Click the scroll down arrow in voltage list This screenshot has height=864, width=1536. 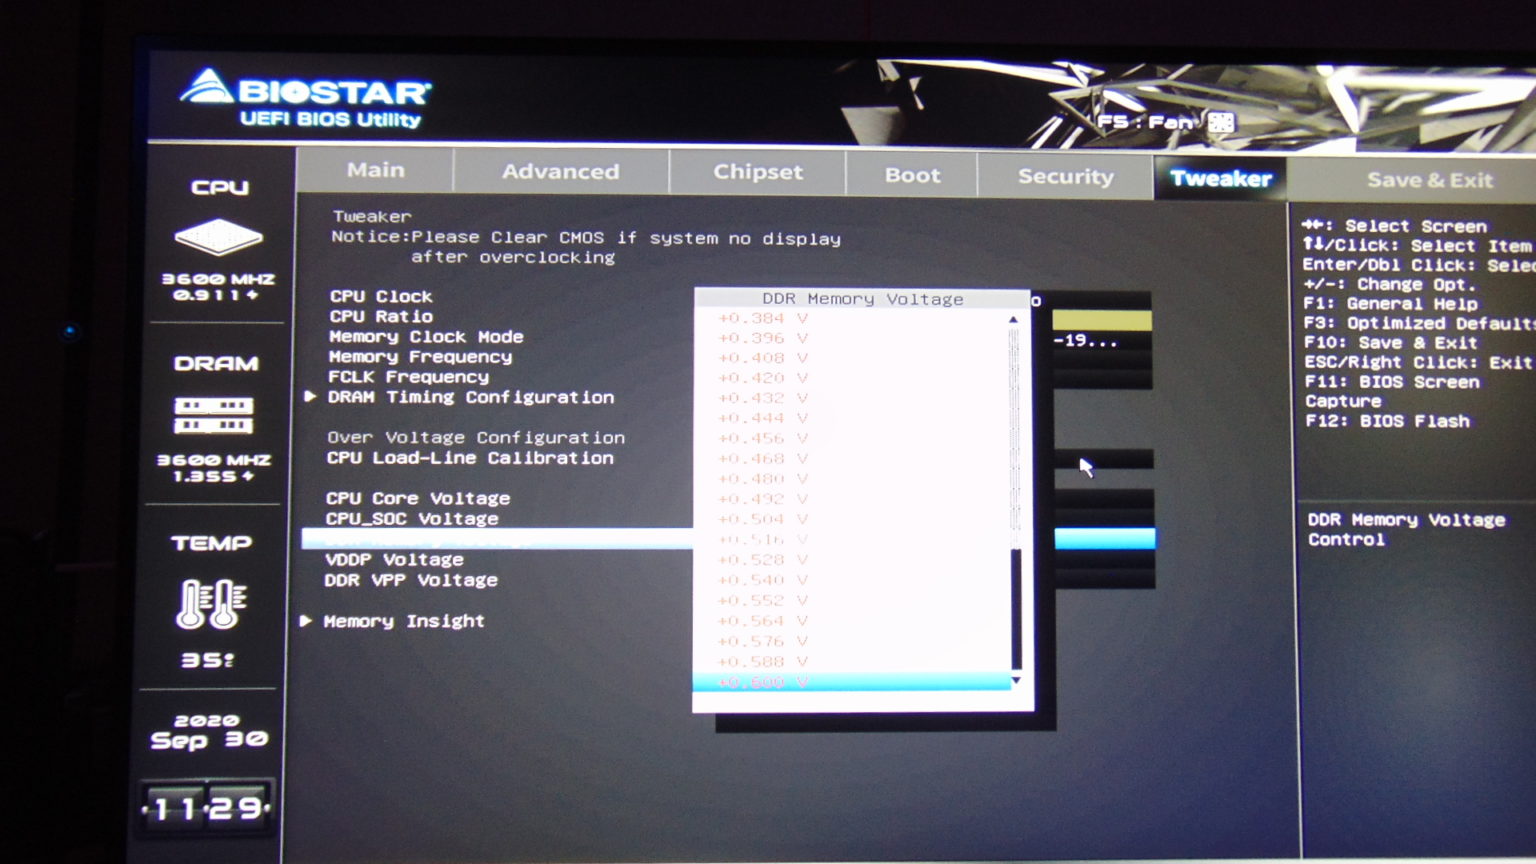[1016, 681]
